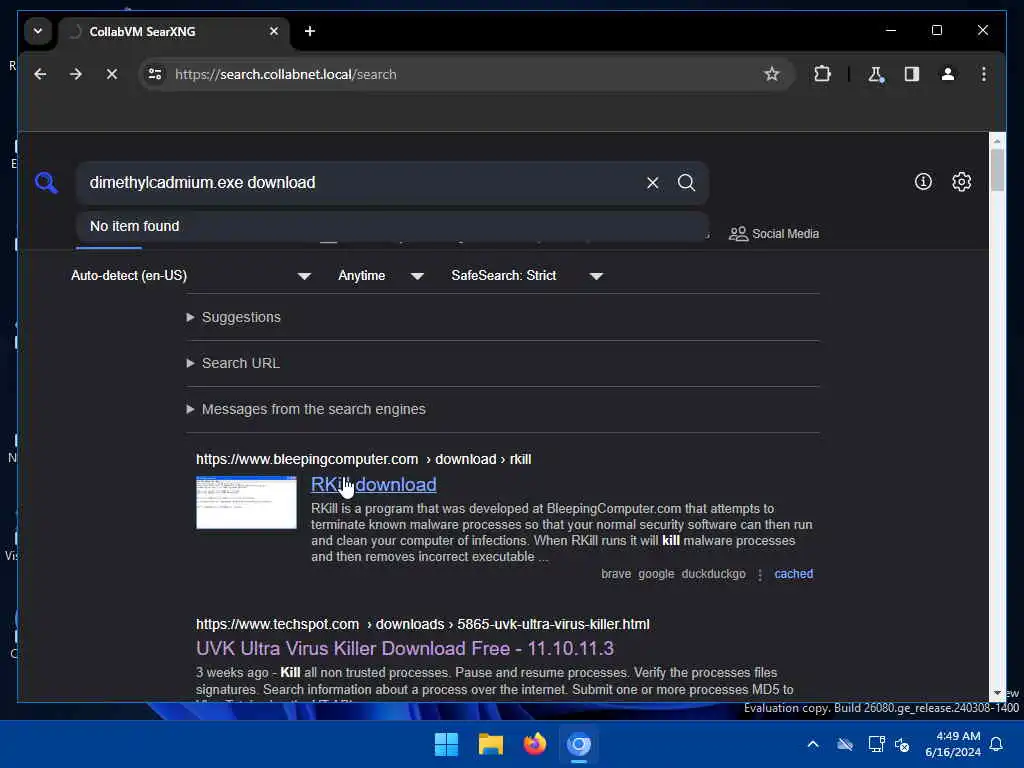Viewport: 1024px width, 768px height.
Task: Click the SearXNG logo magnifier
Action: pyautogui.click(x=46, y=183)
